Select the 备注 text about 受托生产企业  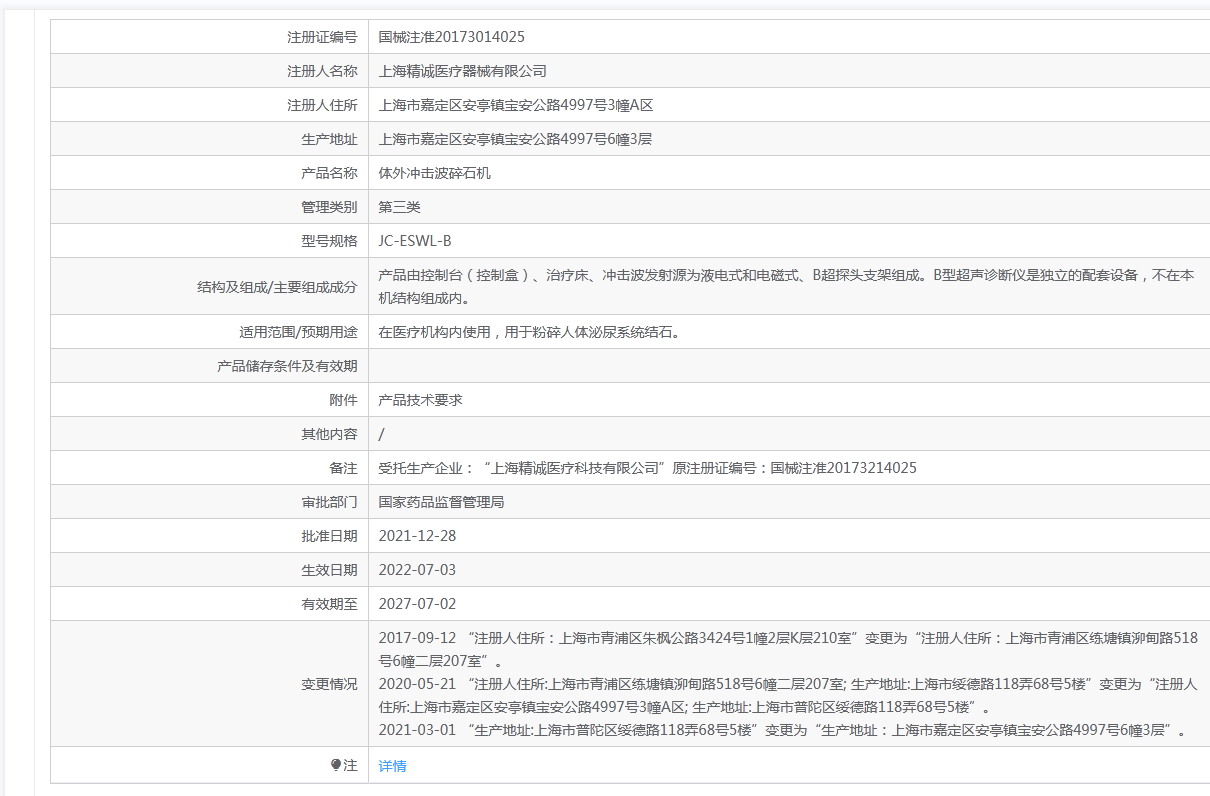pyautogui.click(x=647, y=468)
